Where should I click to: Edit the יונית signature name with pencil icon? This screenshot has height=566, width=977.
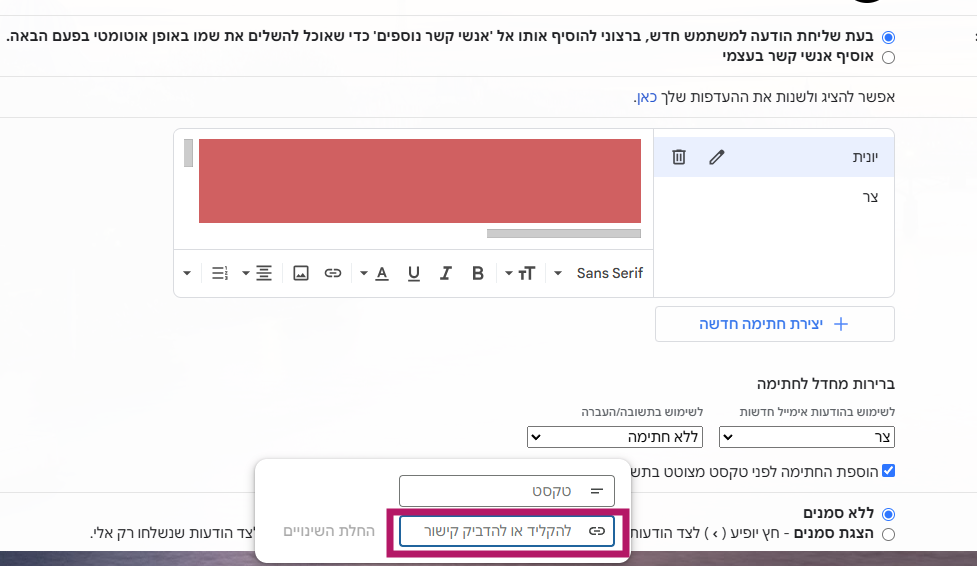pos(716,157)
